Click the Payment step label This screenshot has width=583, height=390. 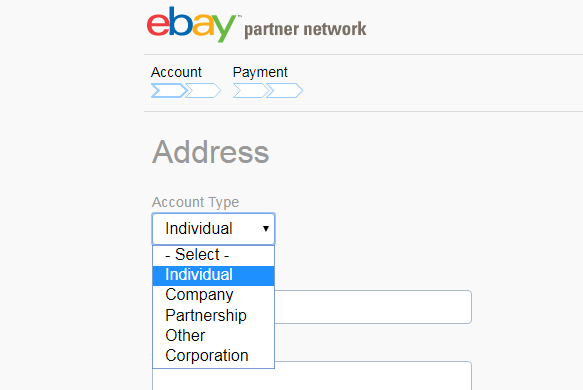click(260, 72)
